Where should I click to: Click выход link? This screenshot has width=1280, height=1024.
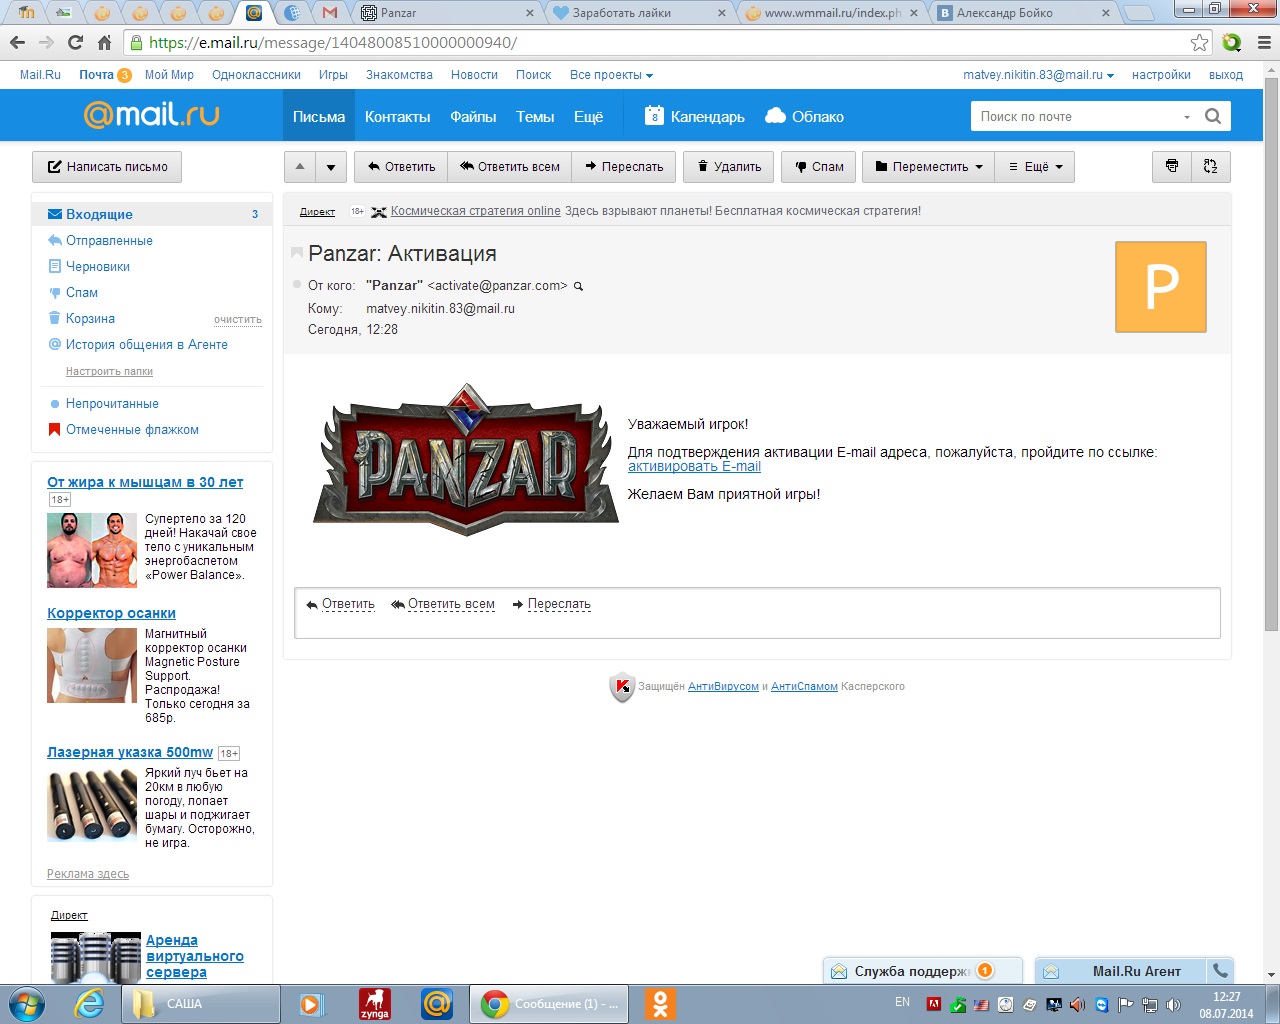coord(1225,75)
